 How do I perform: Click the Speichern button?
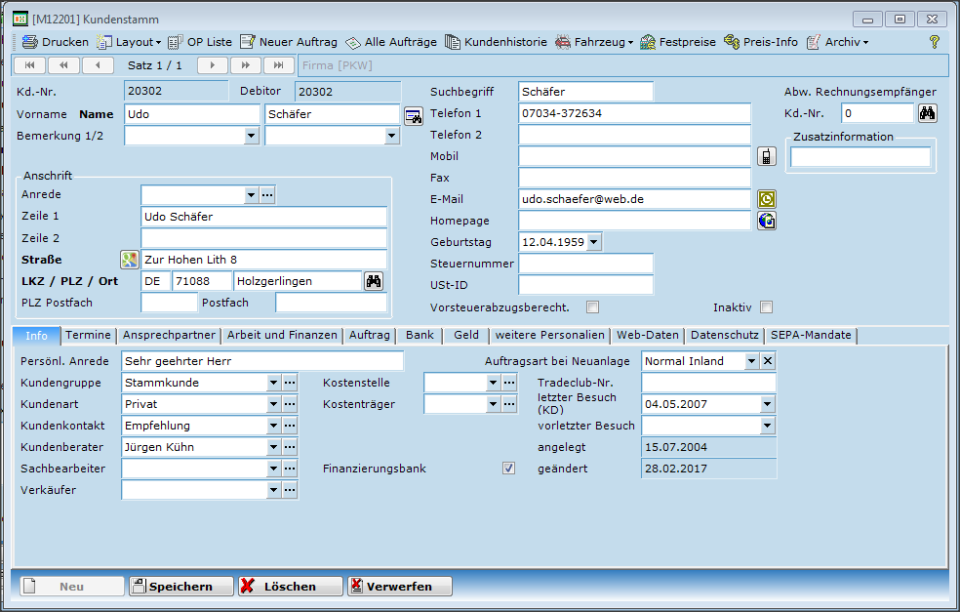pos(180,586)
